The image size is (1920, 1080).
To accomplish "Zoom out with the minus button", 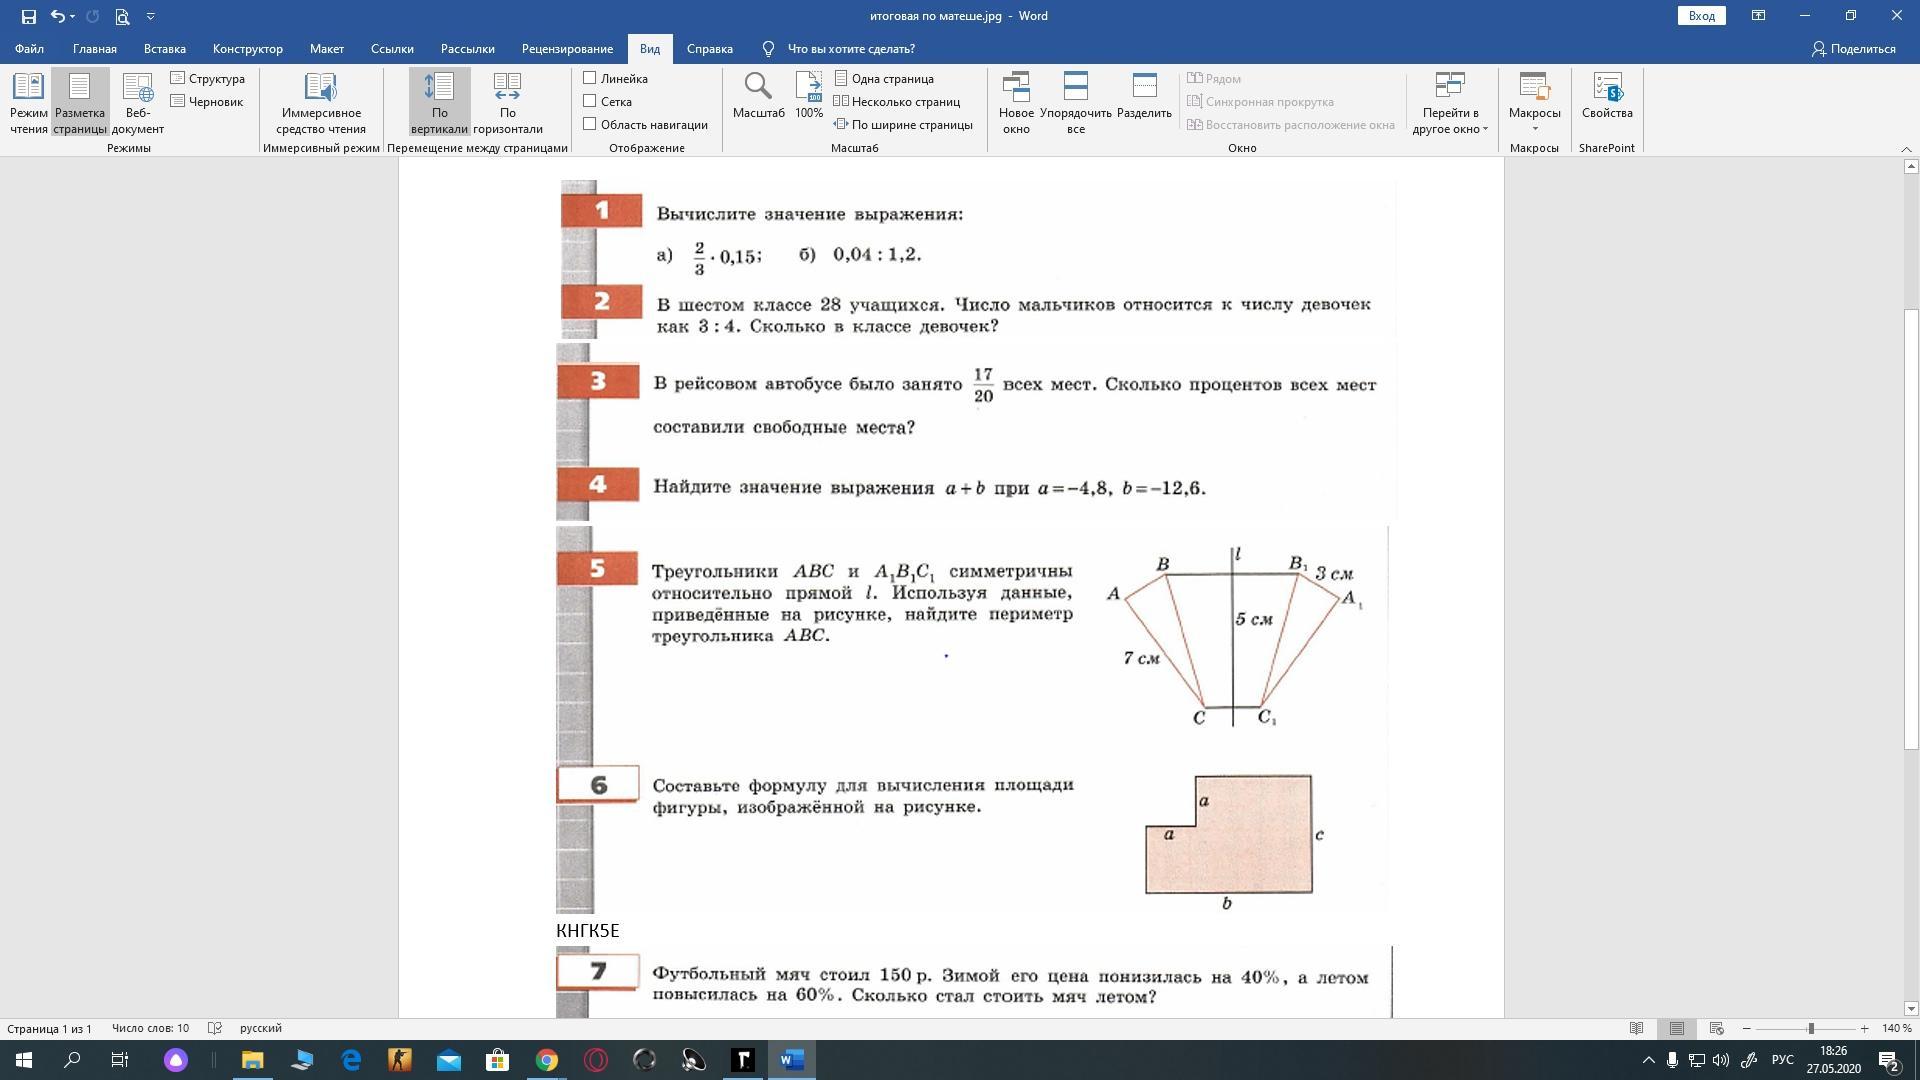I will tap(1747, 1028).
